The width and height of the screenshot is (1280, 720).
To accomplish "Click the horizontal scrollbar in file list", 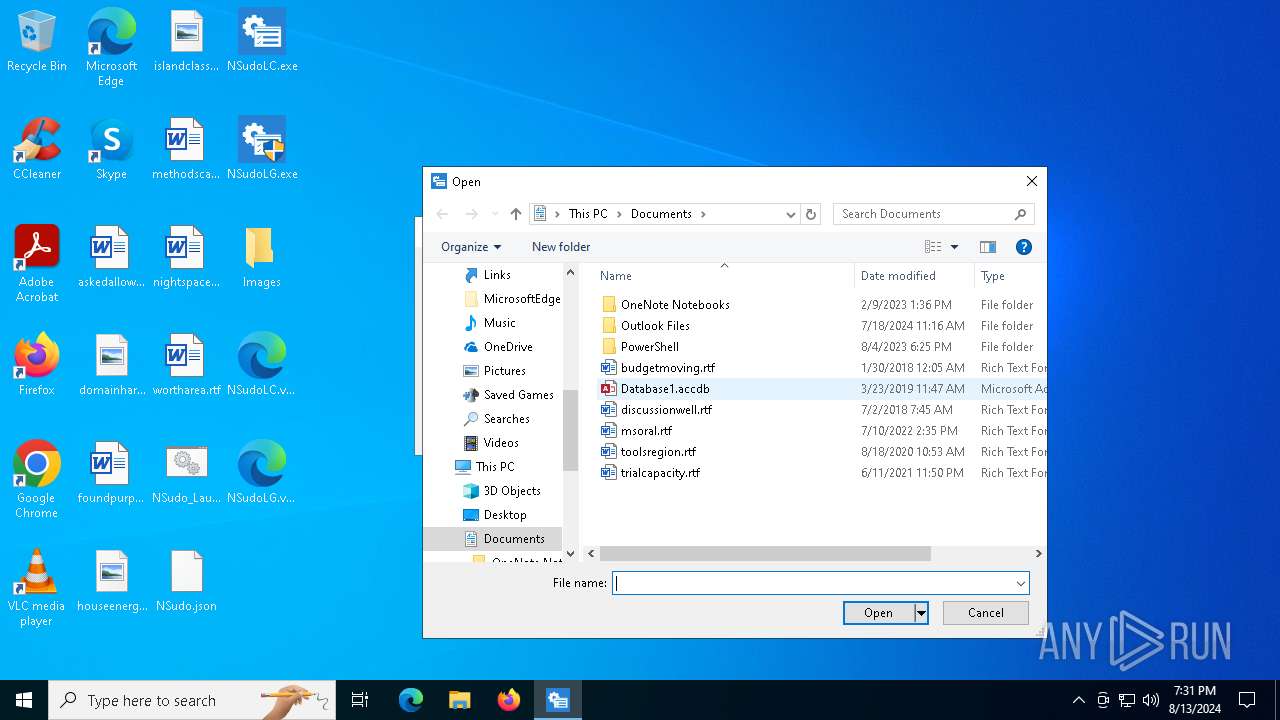I will [765, 554].
